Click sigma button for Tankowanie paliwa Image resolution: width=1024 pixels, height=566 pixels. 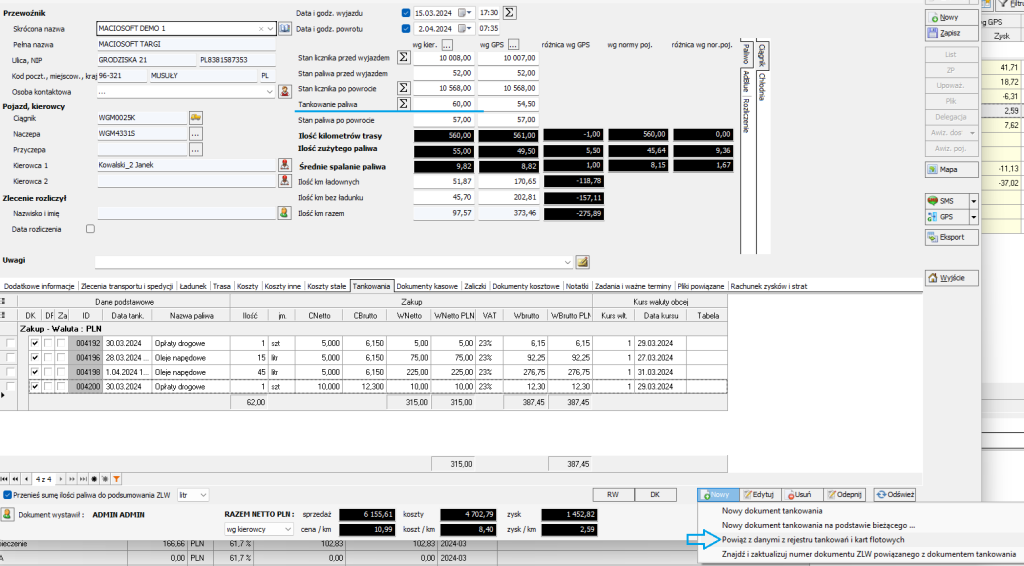(404, 103)
